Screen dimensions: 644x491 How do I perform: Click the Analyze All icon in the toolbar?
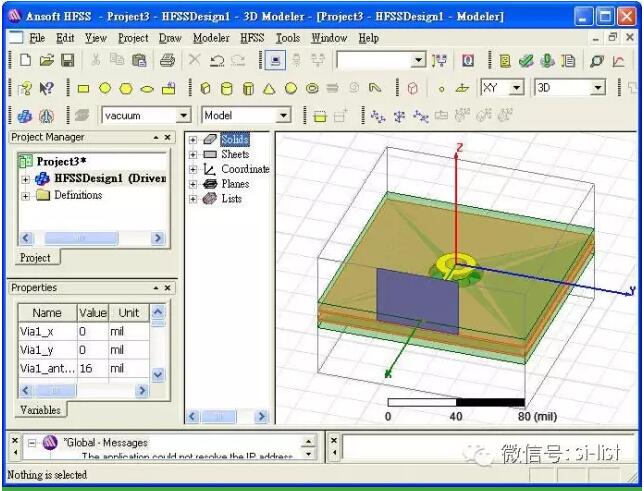547,61
